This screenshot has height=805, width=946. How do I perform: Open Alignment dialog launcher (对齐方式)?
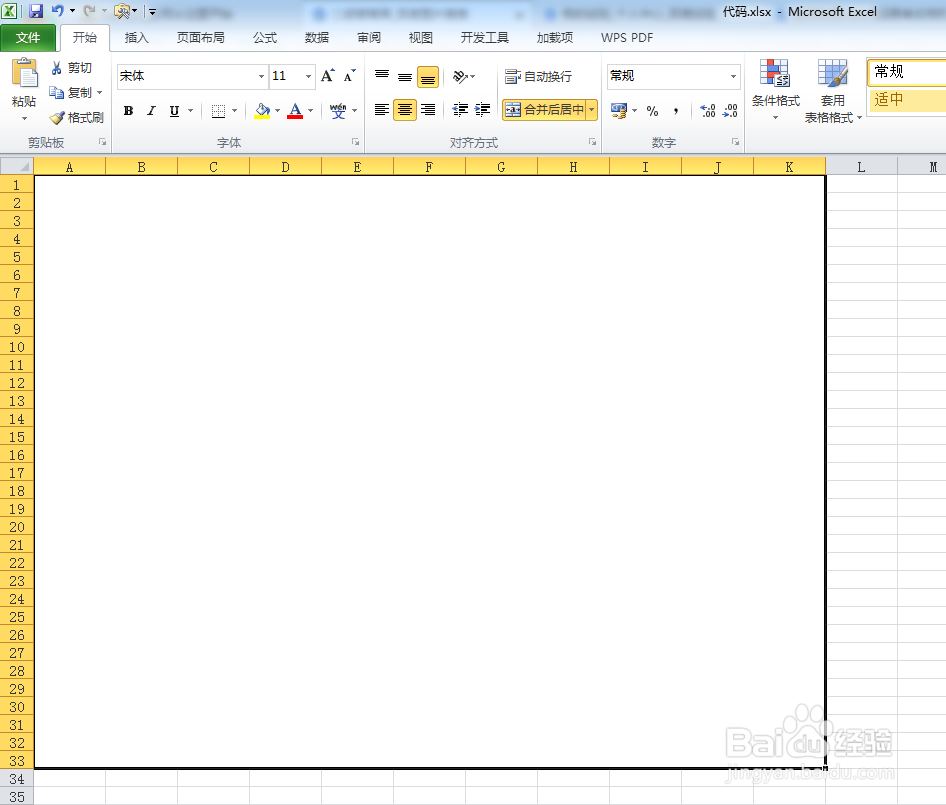pyautogui.click(x=592, y=142)
